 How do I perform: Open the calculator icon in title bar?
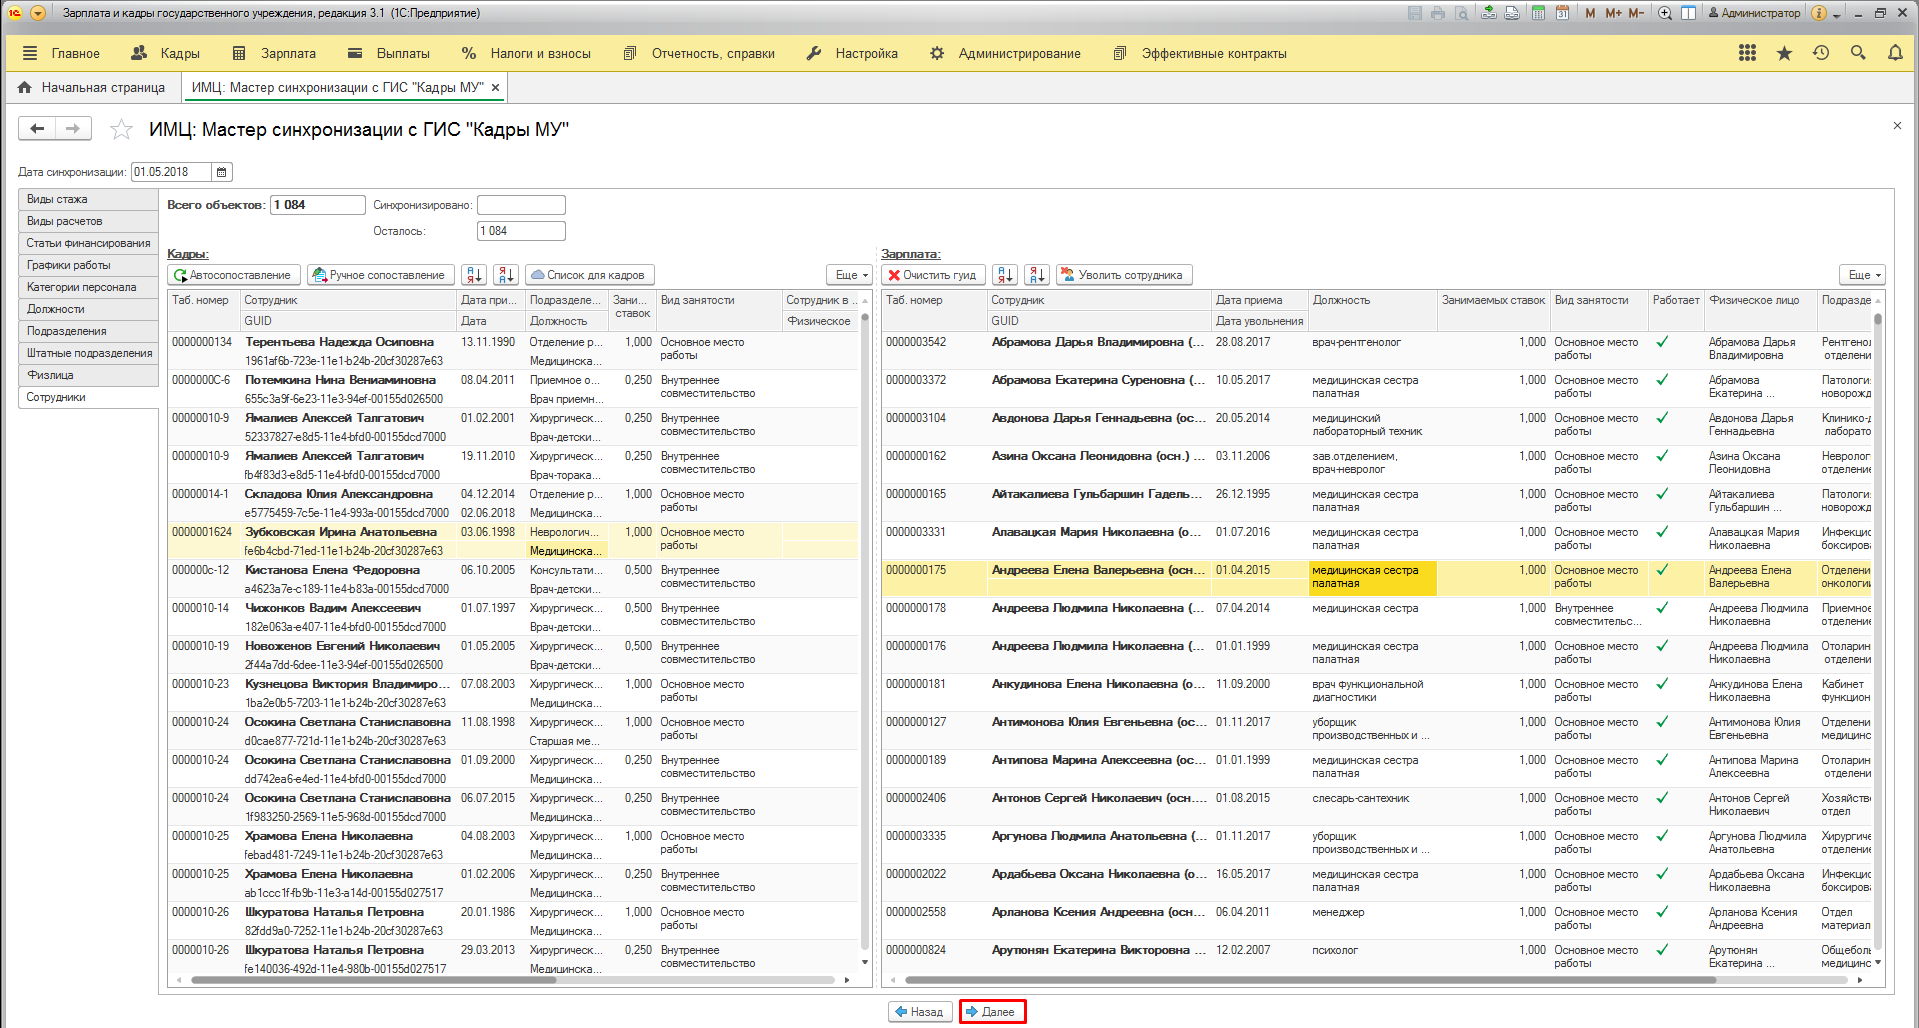coord(1538,13)
